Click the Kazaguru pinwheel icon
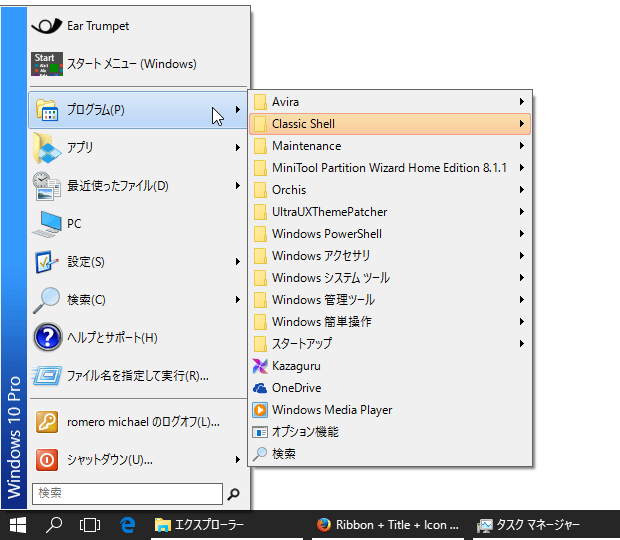The width and height of the screenshot is (620, 540). point(260,366)
